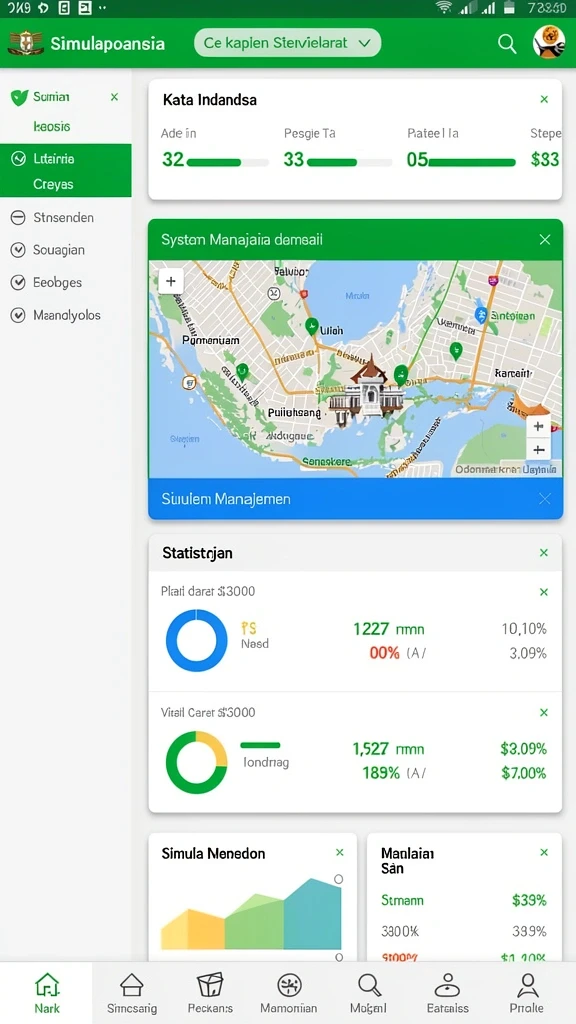Screen dimensions: 576x1024
Task: Open the Nark home tab
Action: tap(47, 993)
